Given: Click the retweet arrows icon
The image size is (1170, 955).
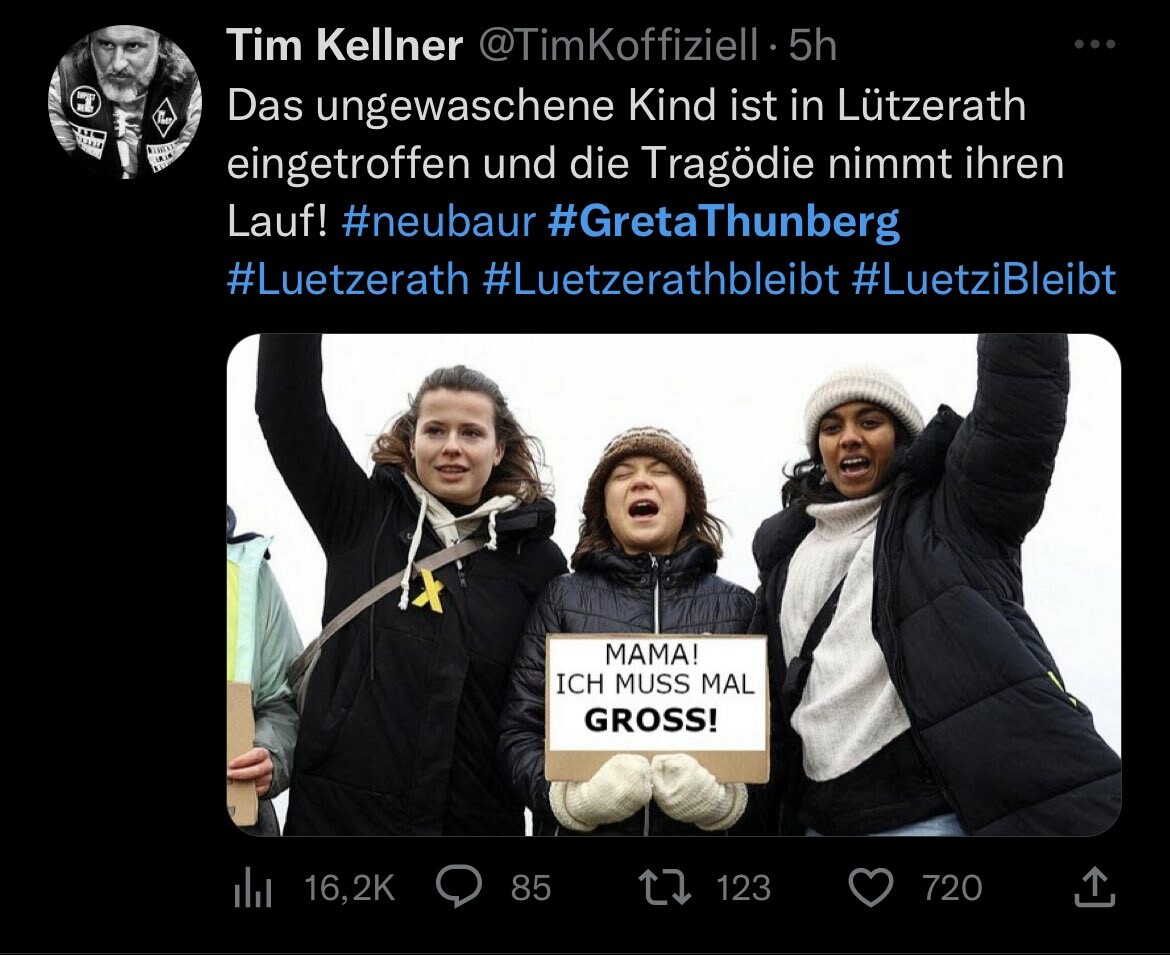Looking at the screenshot, I should point(666,888).
